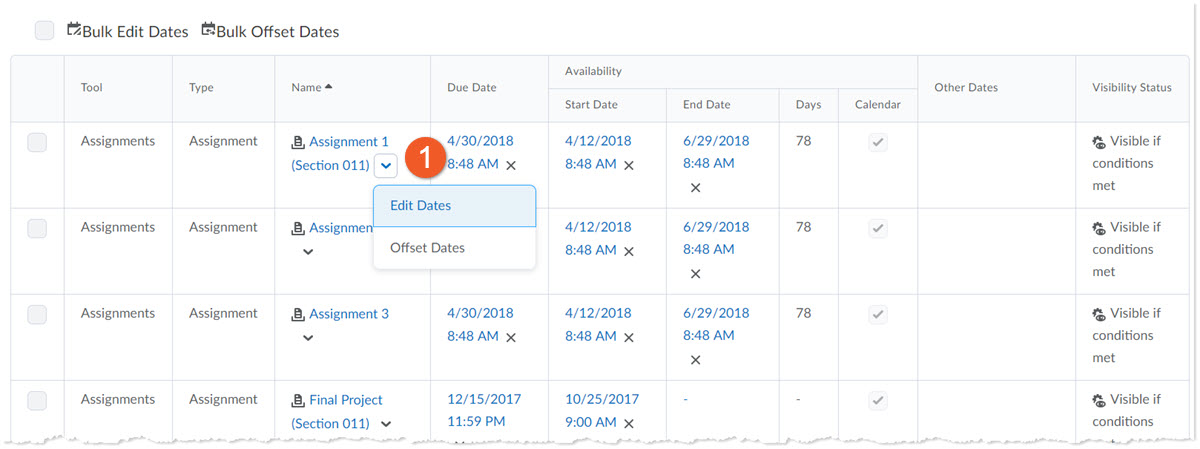The image size is (1200, 449).
Task: Toggle Assignment 3 calendar checkbox
Action: click(x=877, y=314)
